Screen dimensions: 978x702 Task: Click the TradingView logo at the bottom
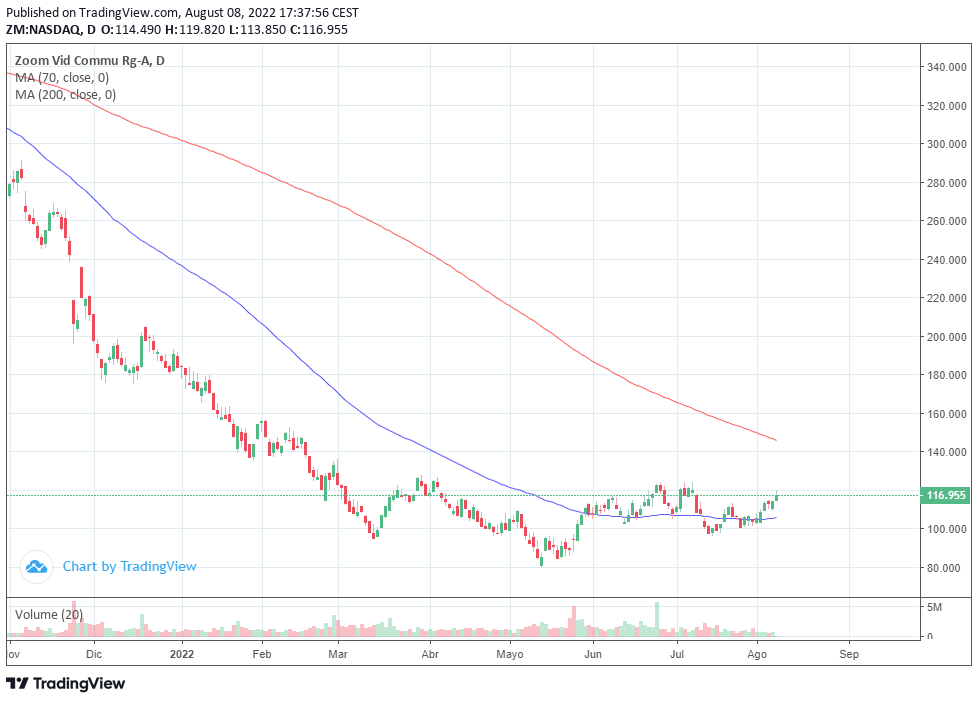click(x=65, y=683)
